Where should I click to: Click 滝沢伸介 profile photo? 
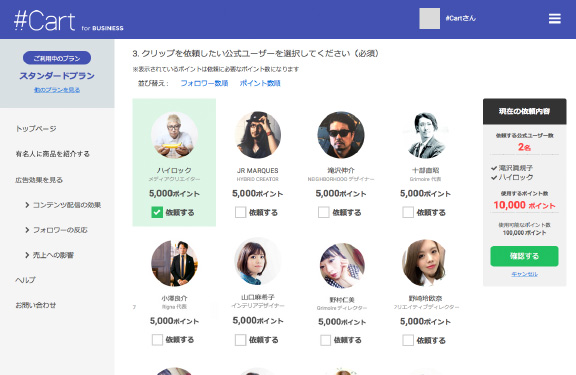click(x=341, y=135)
